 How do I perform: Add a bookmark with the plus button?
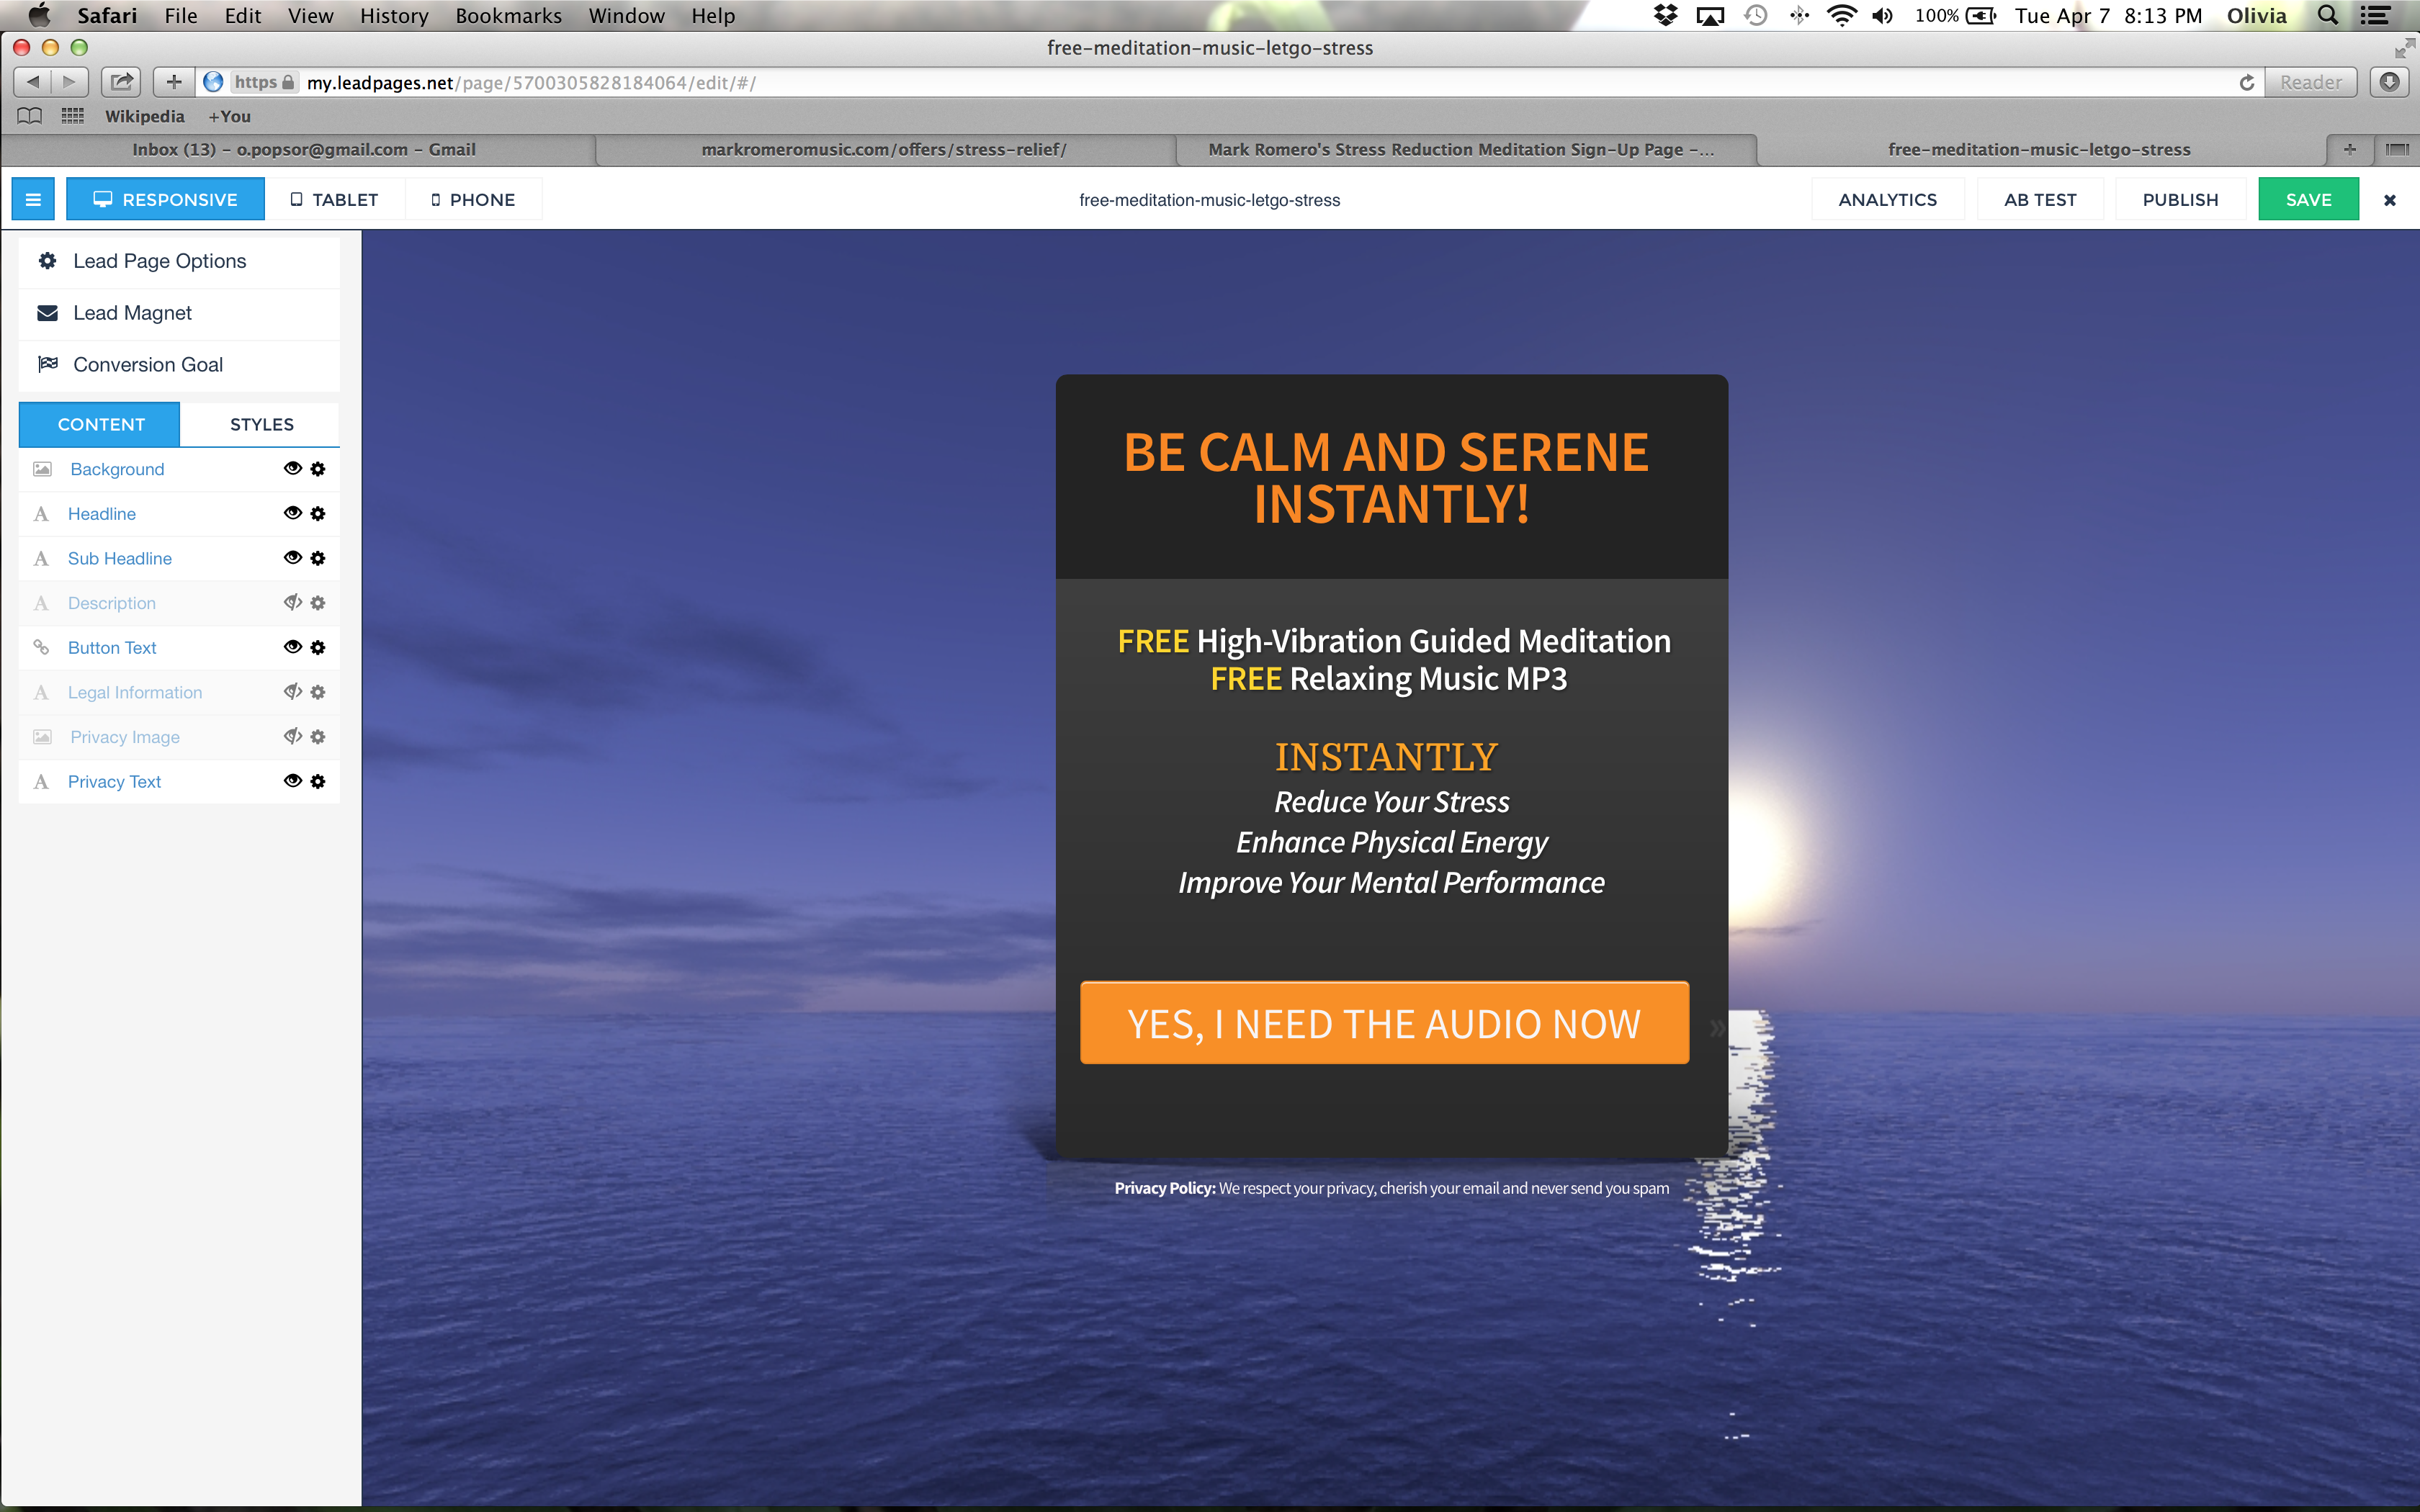tap(174, 82)
